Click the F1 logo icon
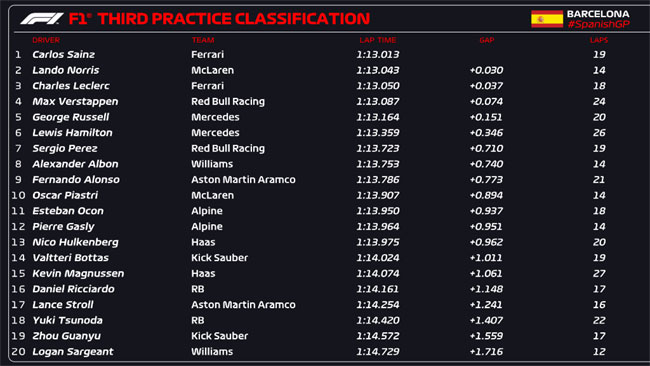Screen dimensions: 650x366 (42, 19)
